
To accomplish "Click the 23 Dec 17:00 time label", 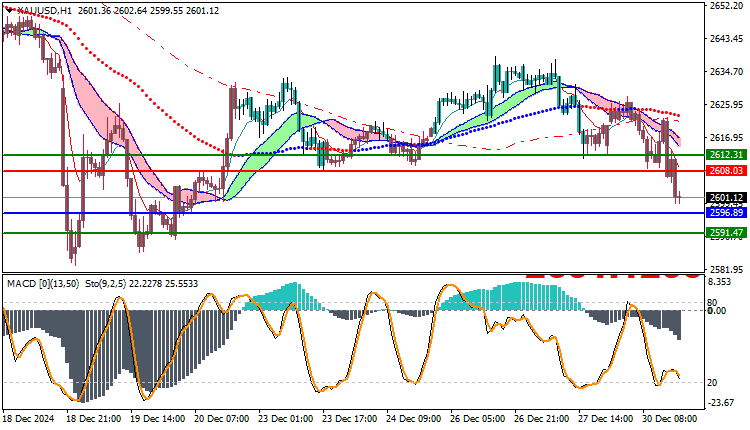I will (x=350, y=419).
